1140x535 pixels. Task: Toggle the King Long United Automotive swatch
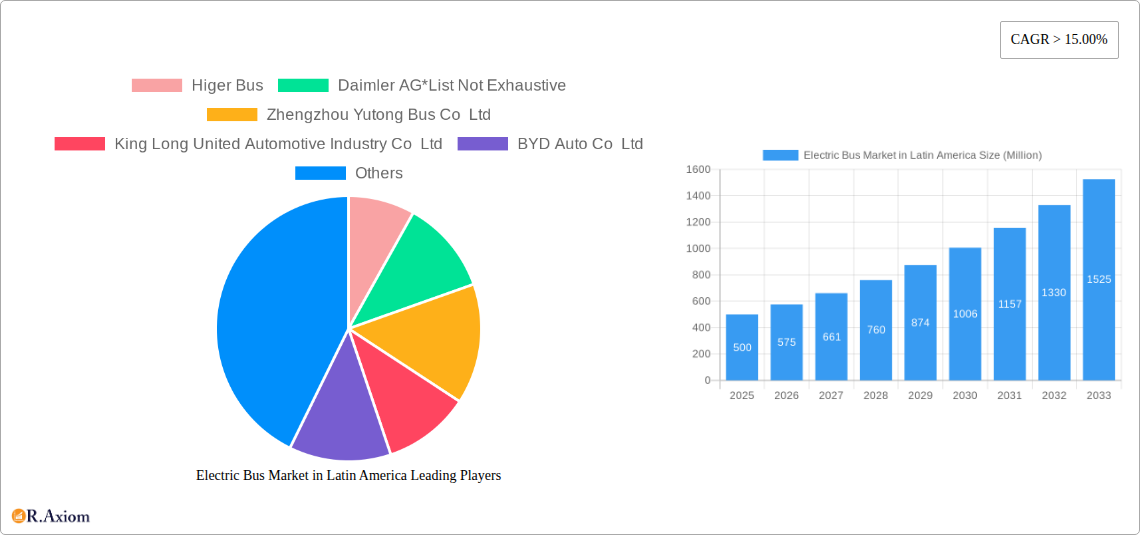(x=80, y=144)
